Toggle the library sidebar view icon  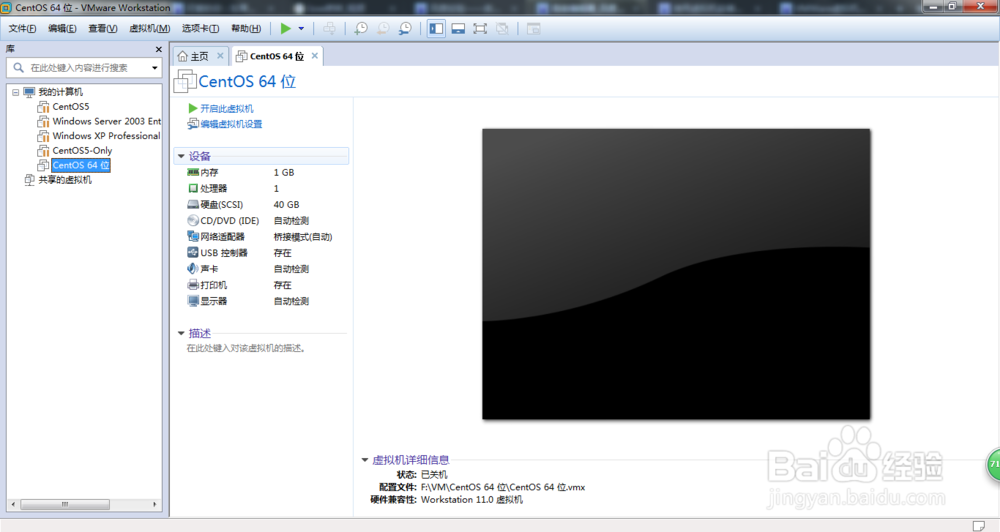(436, 28)
